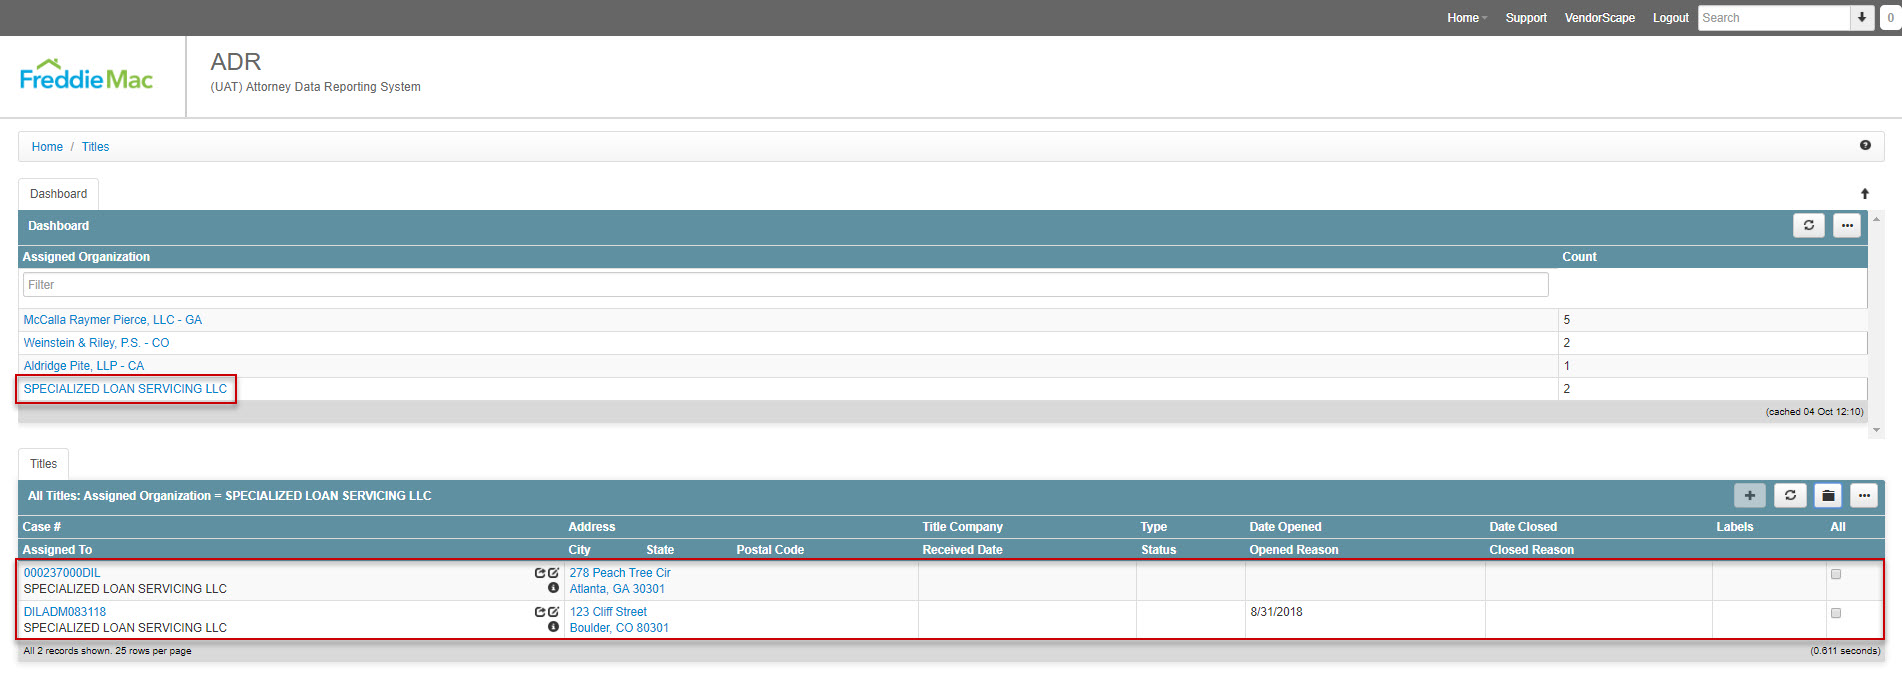Sort by the City column header
The width and height of the screenshot is (1902, 691).
coord(579,550)
